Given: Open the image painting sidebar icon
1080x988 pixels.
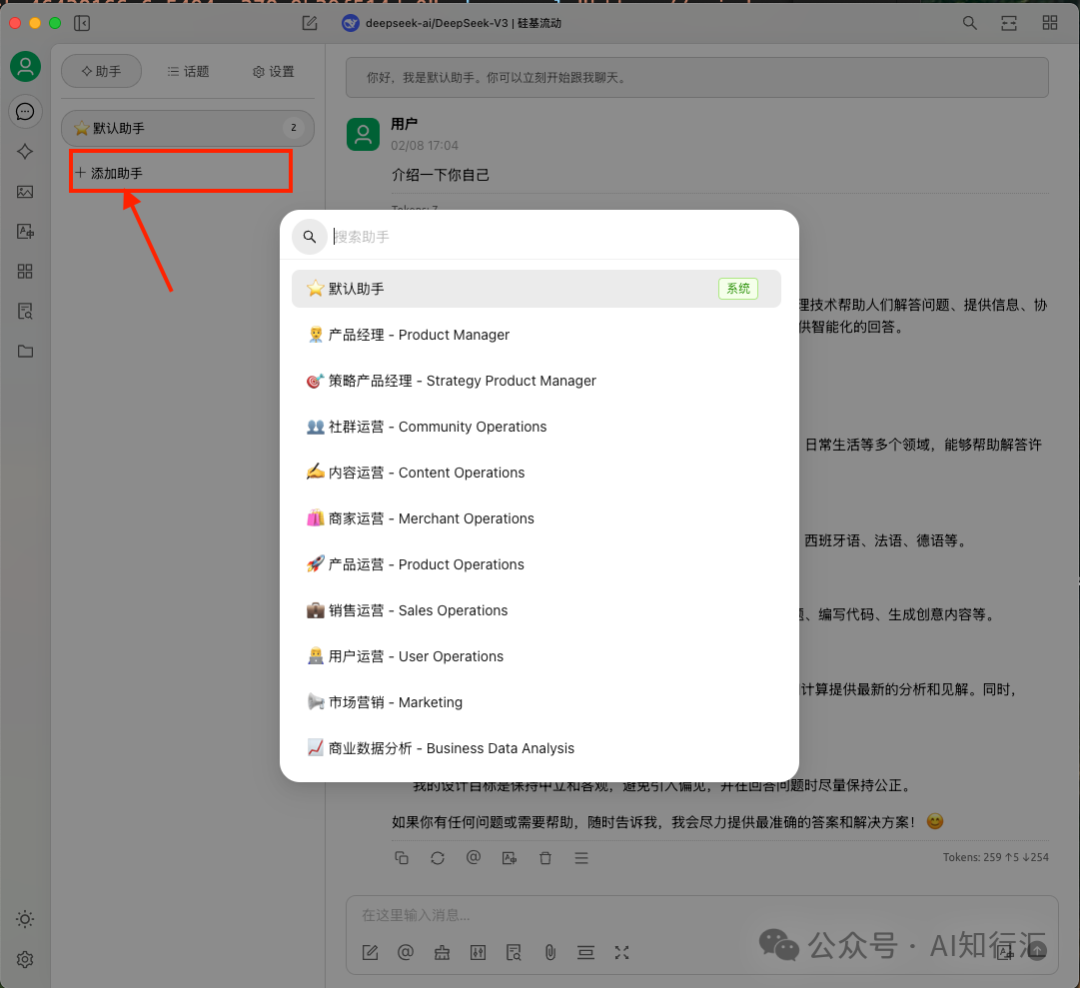Looking at the screenshot, I should (25, 192).
